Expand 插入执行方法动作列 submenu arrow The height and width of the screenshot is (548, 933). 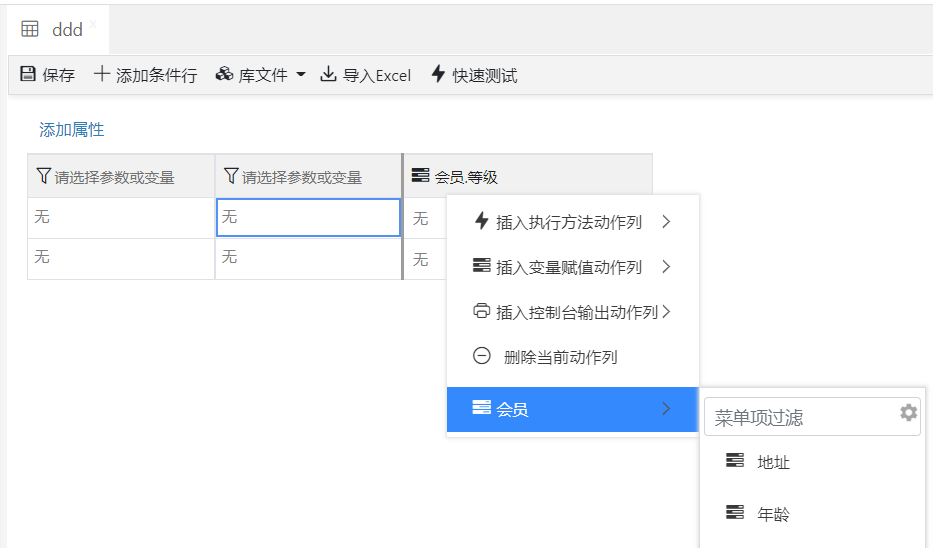tap(666, 222)
